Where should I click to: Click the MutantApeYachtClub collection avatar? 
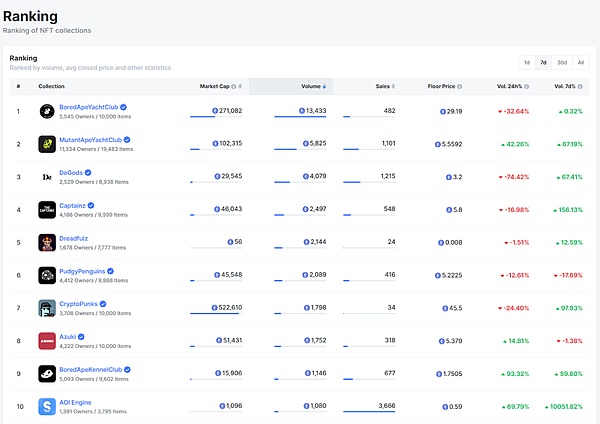(47, 144)
